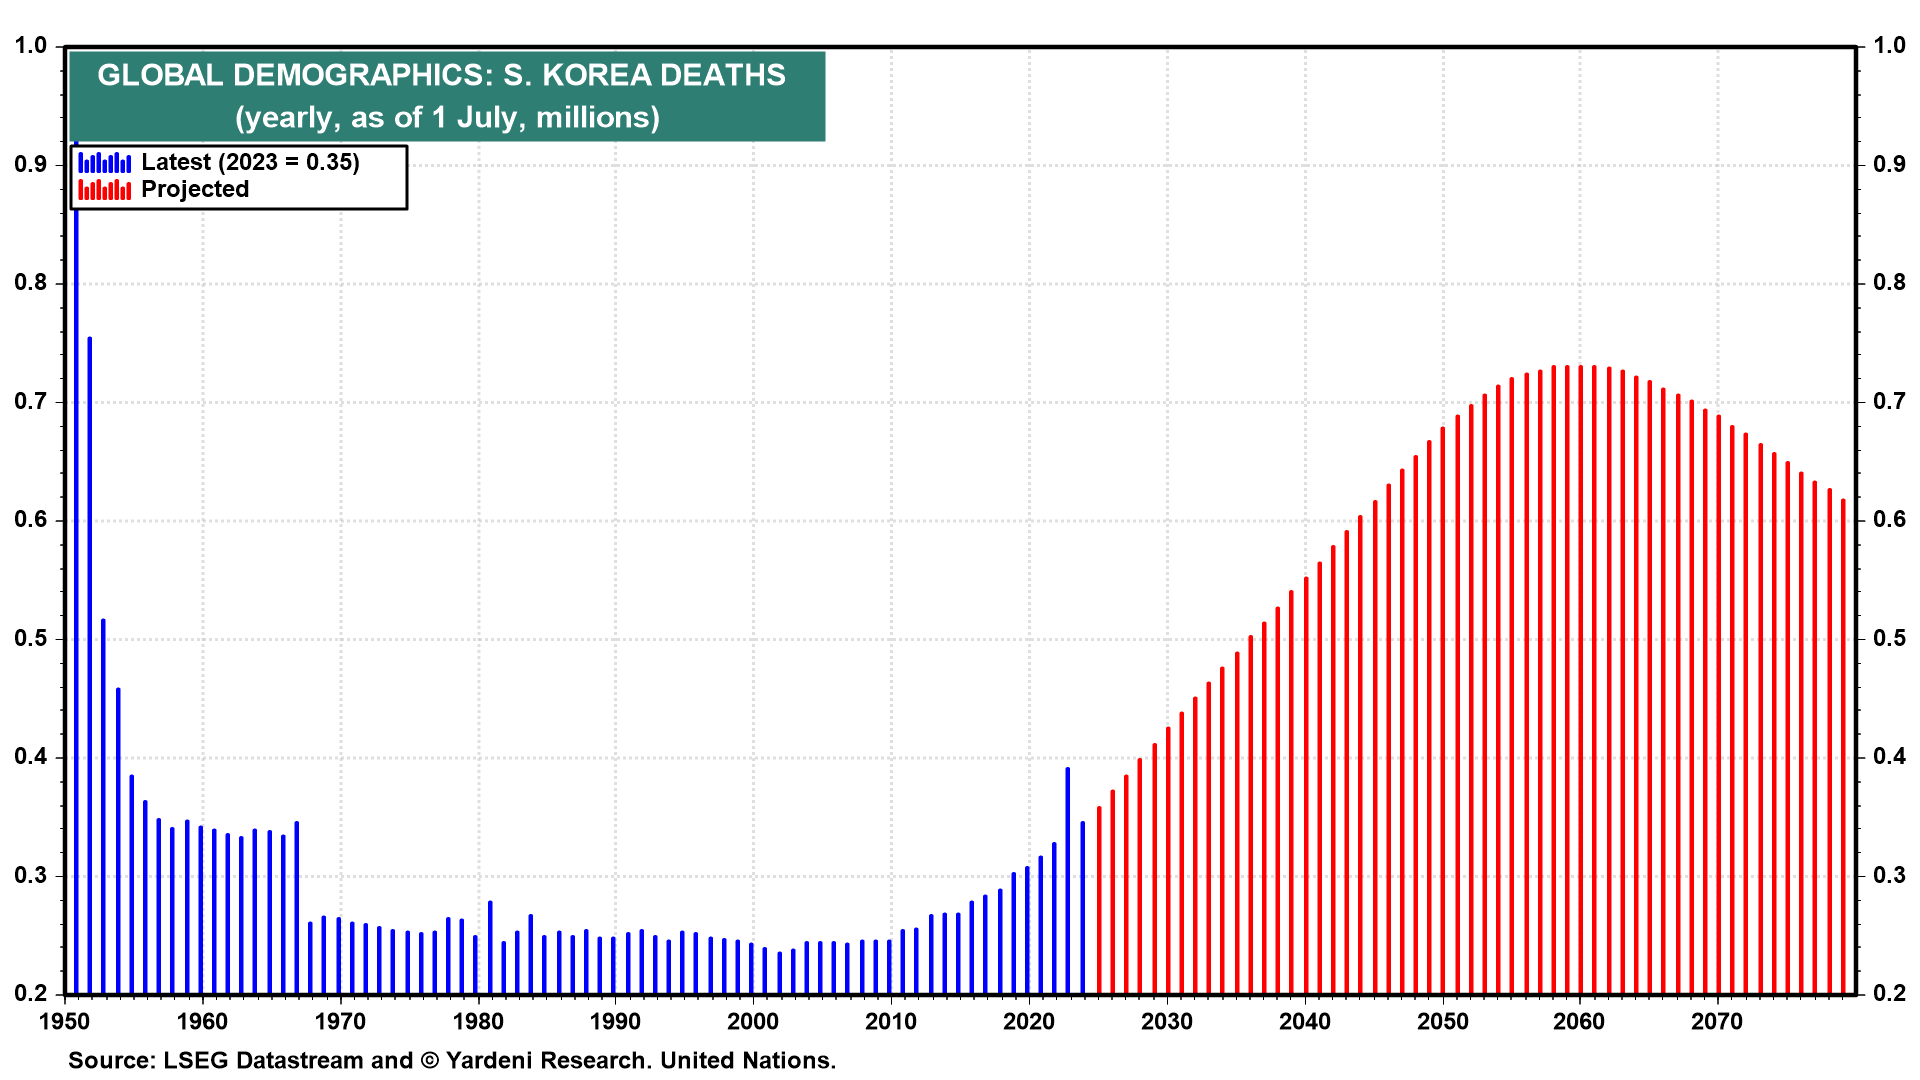The image size is (1920, 1080).
Task: Click the 0.7 right y-axis label
Action: tap(1889, 401)
